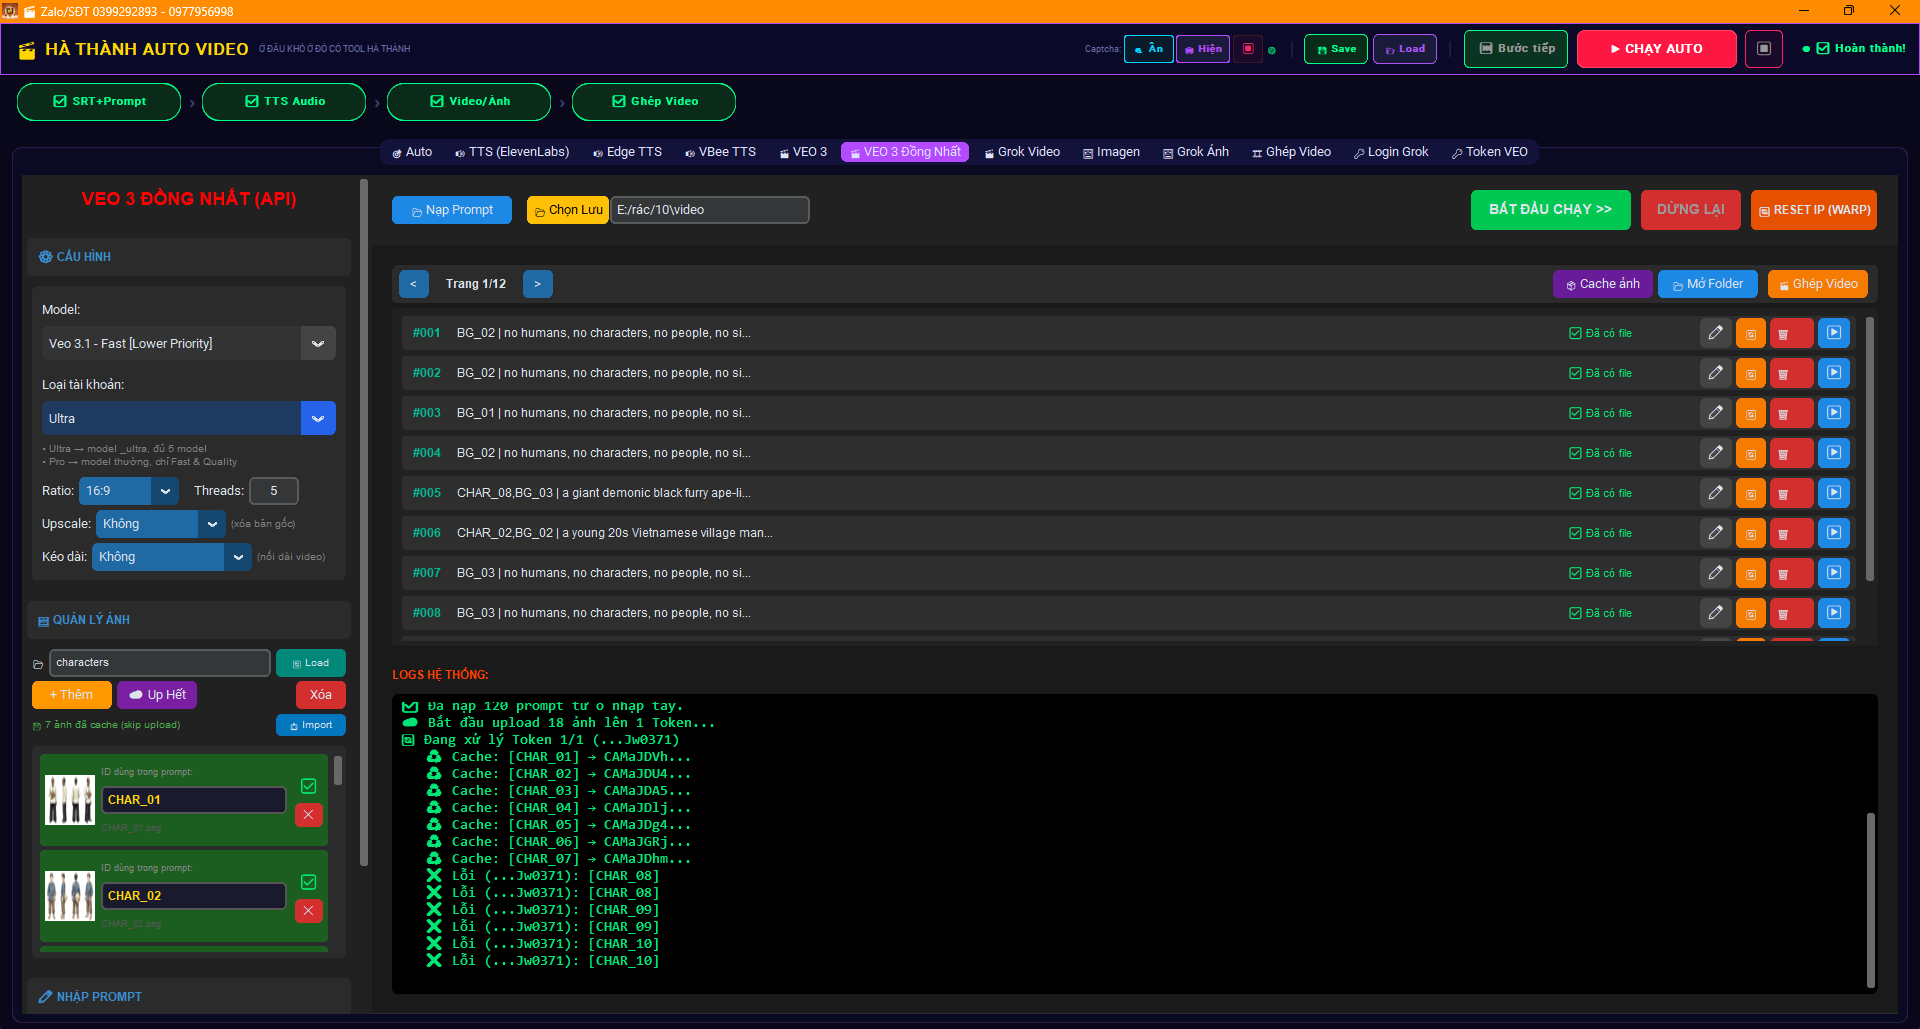
Task: Click the RESET IP (WARP) button
Action: [1813, 210]
